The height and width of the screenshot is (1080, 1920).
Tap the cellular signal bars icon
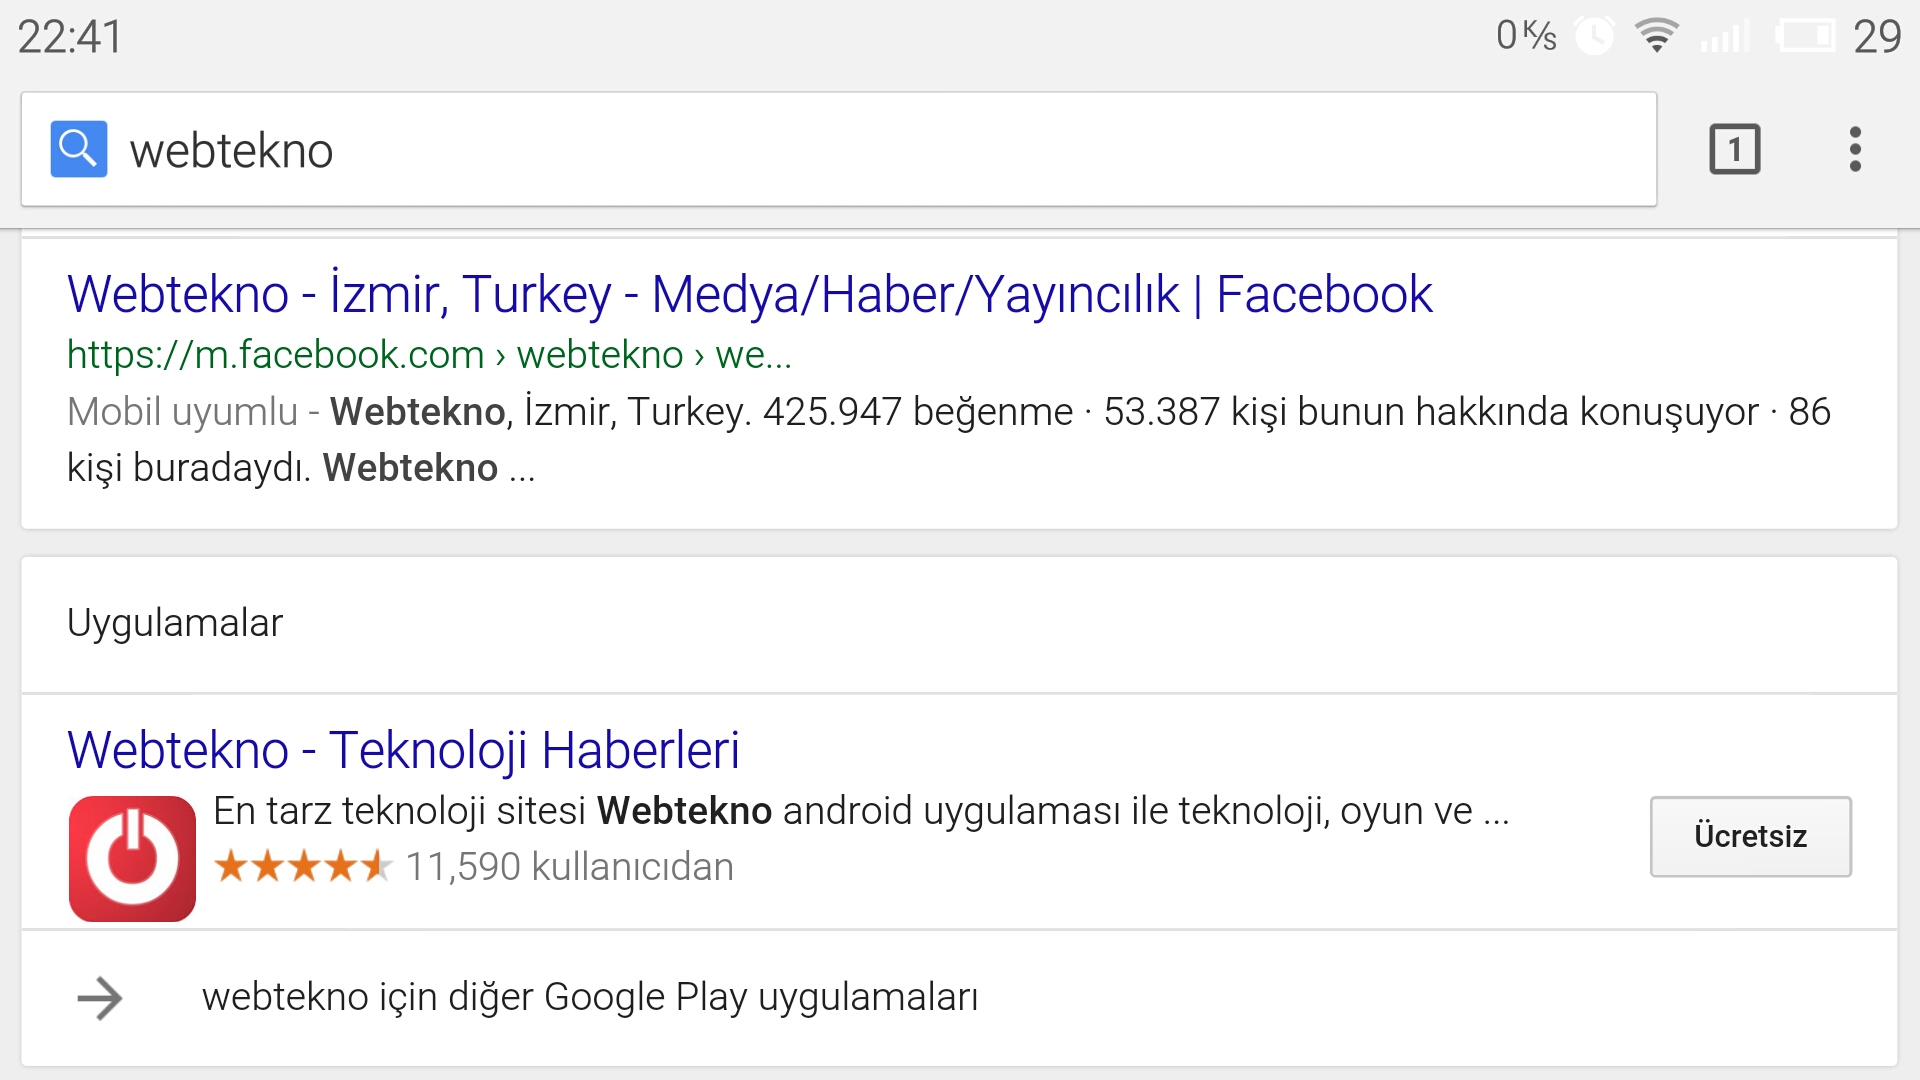[1724, 38]
